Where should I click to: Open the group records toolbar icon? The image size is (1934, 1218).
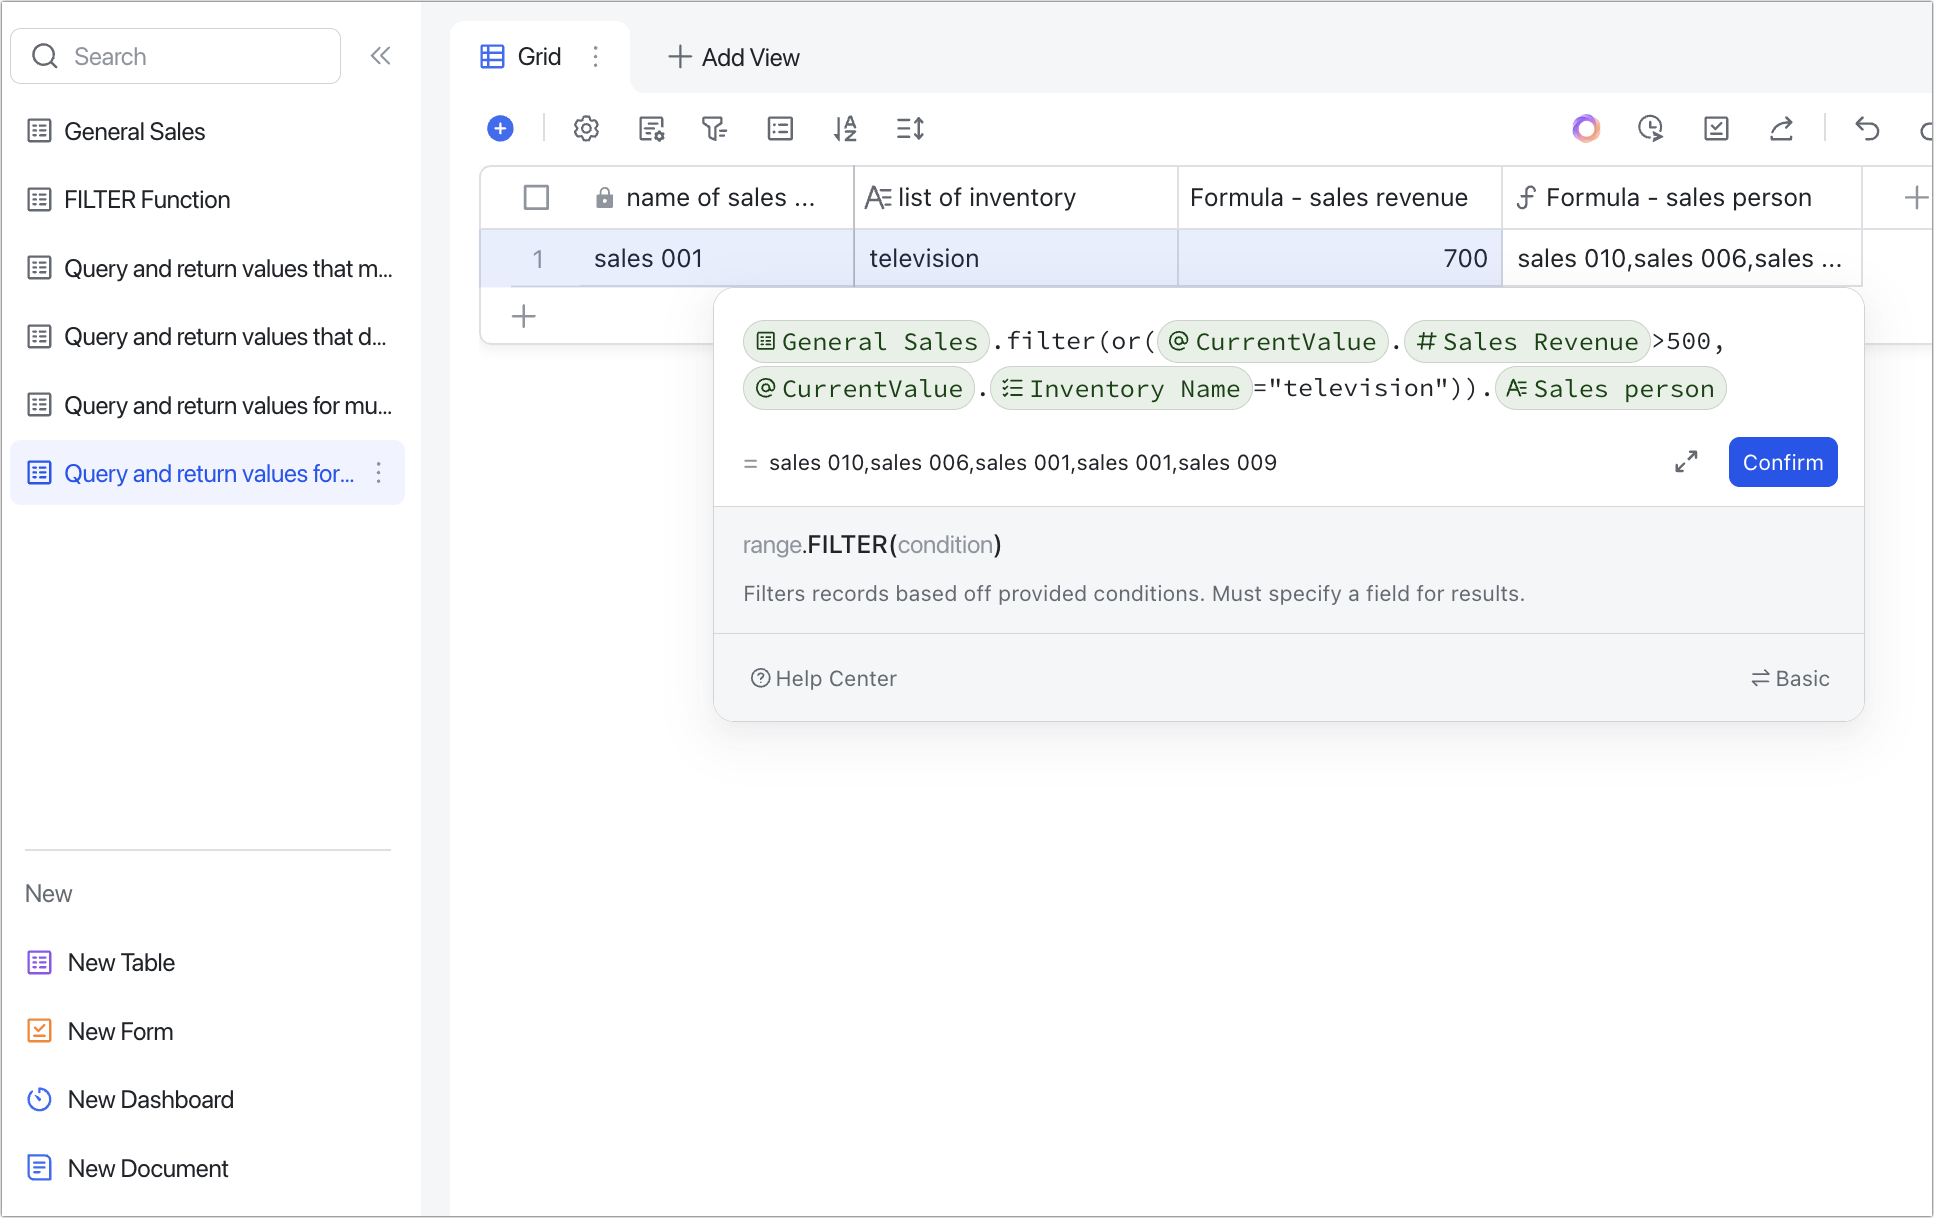click(780, 129)
